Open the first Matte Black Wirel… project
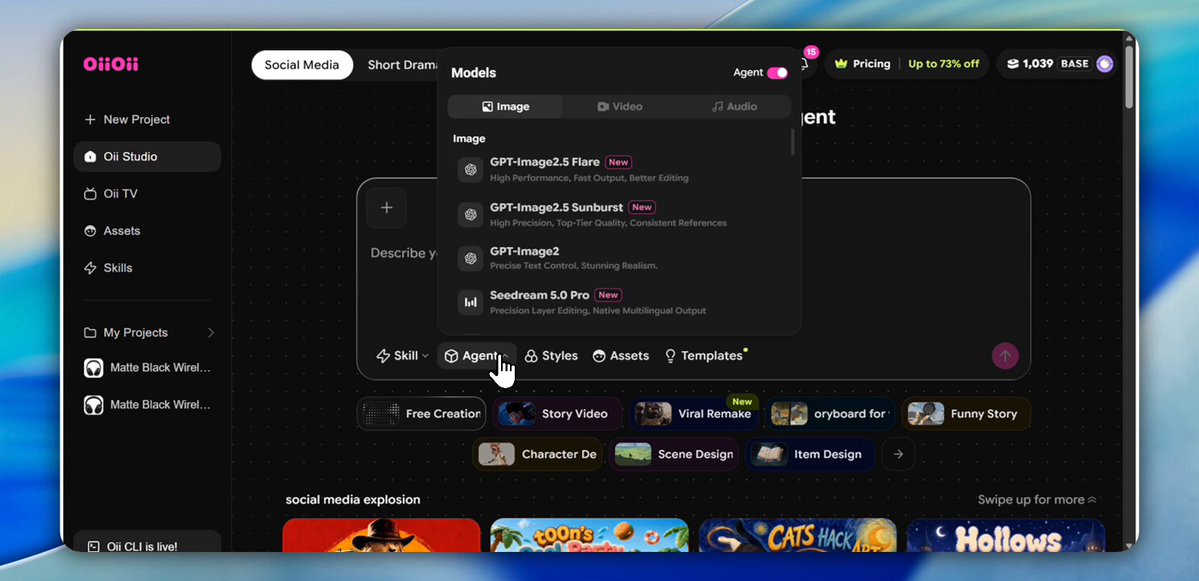 147,368
